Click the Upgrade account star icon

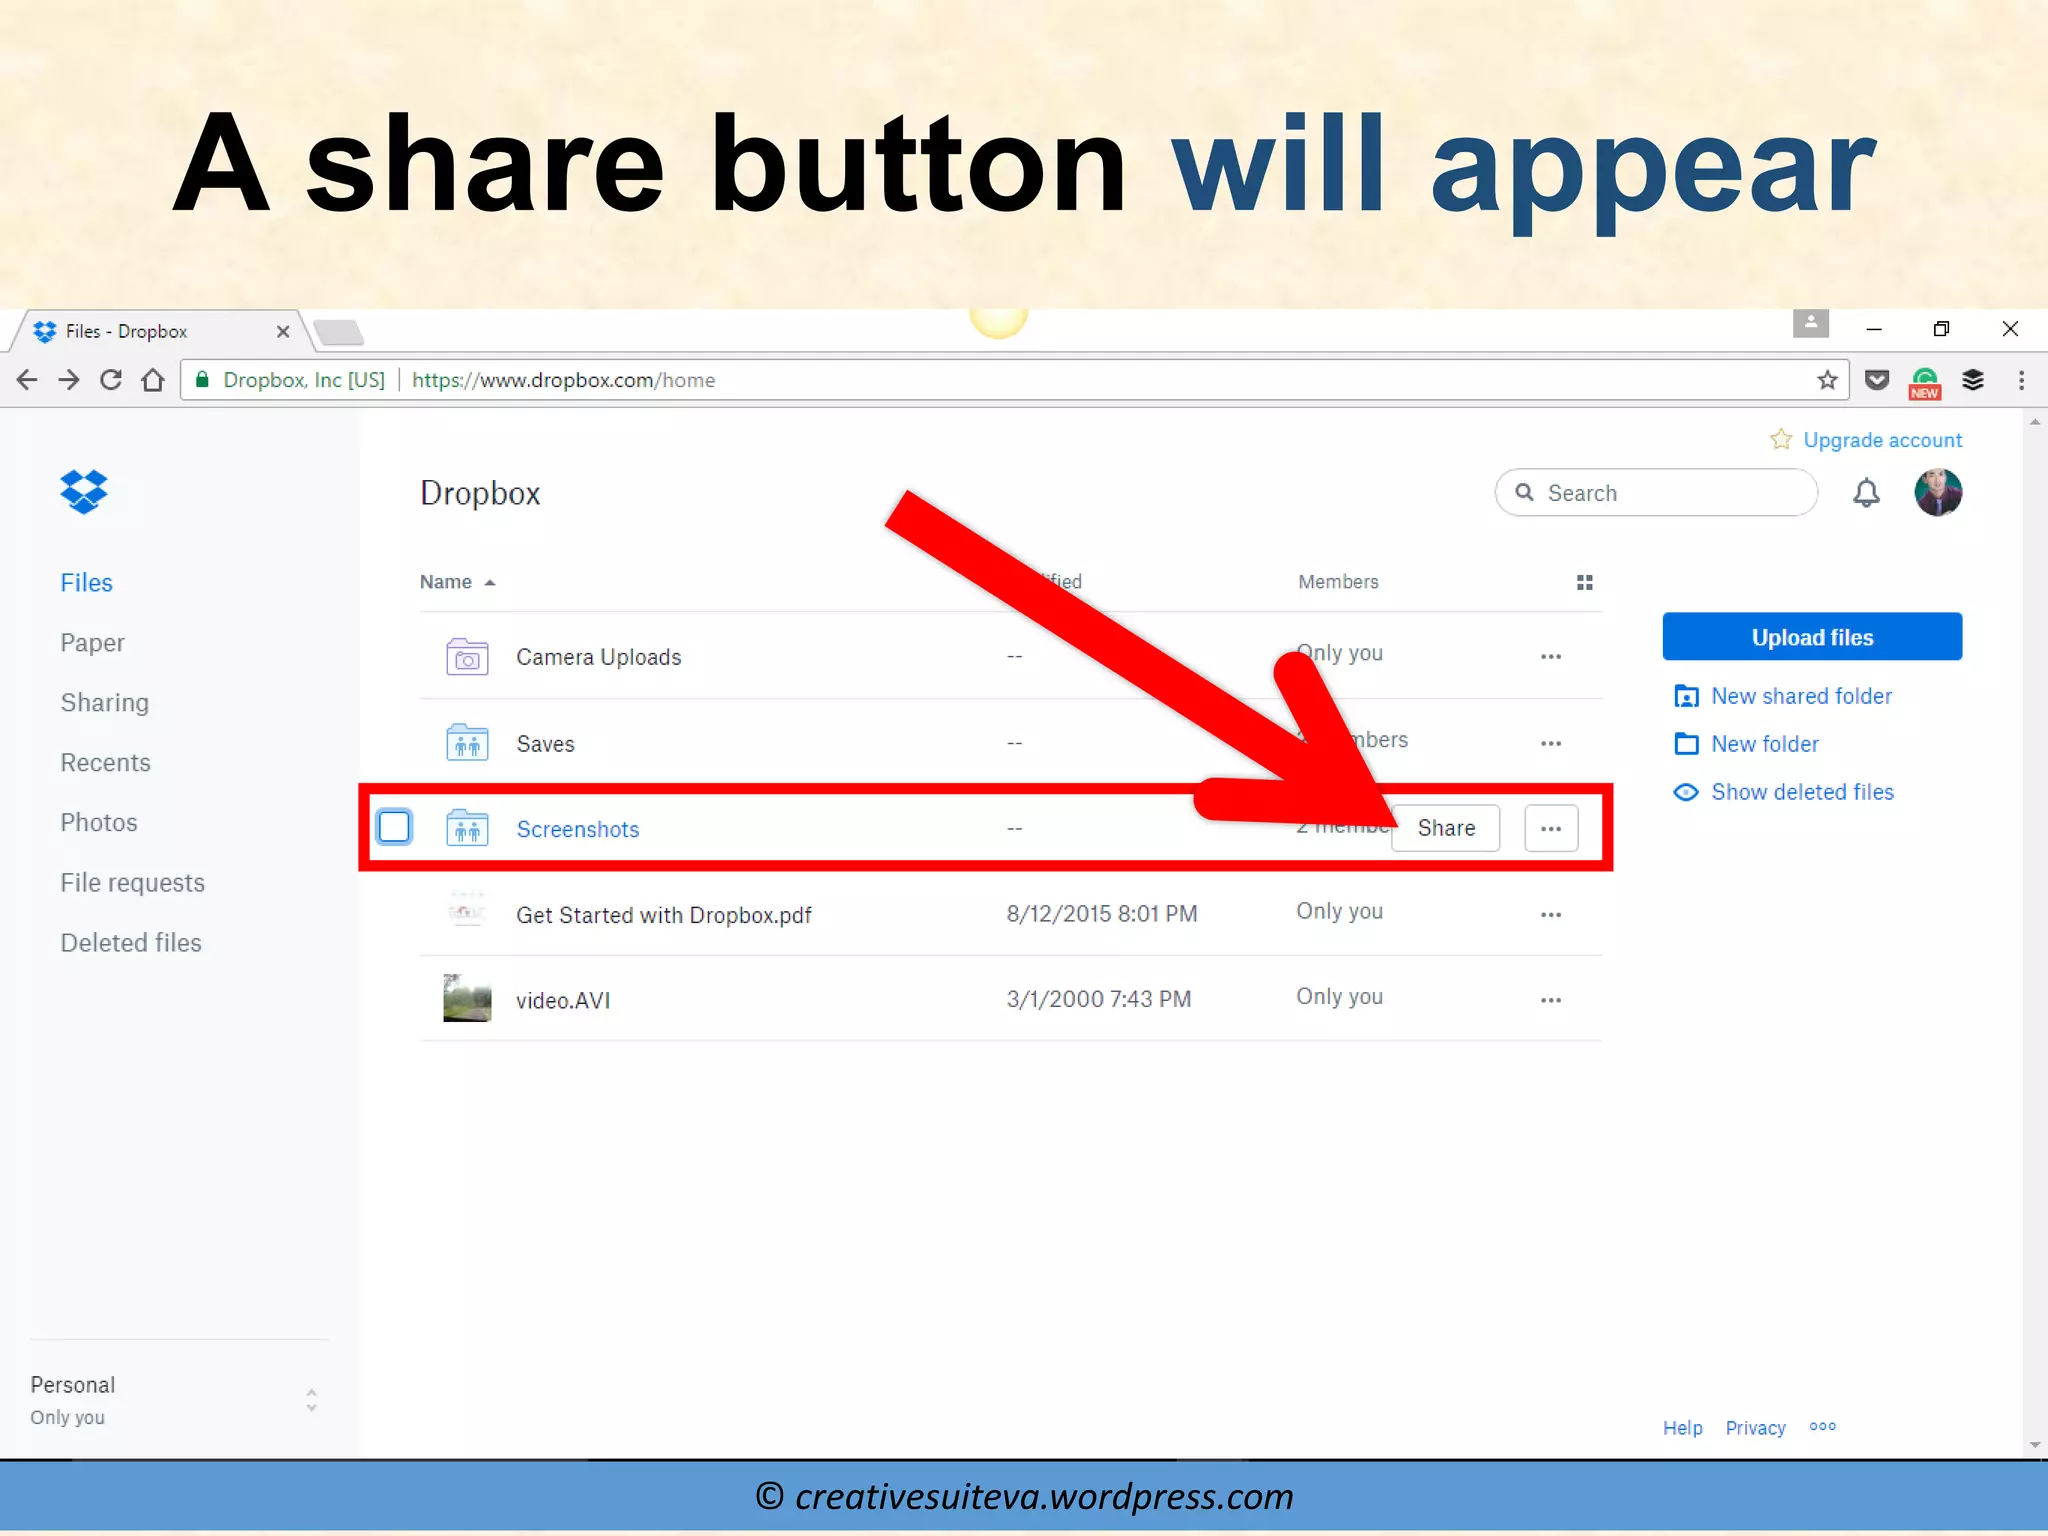(1781, 439)
